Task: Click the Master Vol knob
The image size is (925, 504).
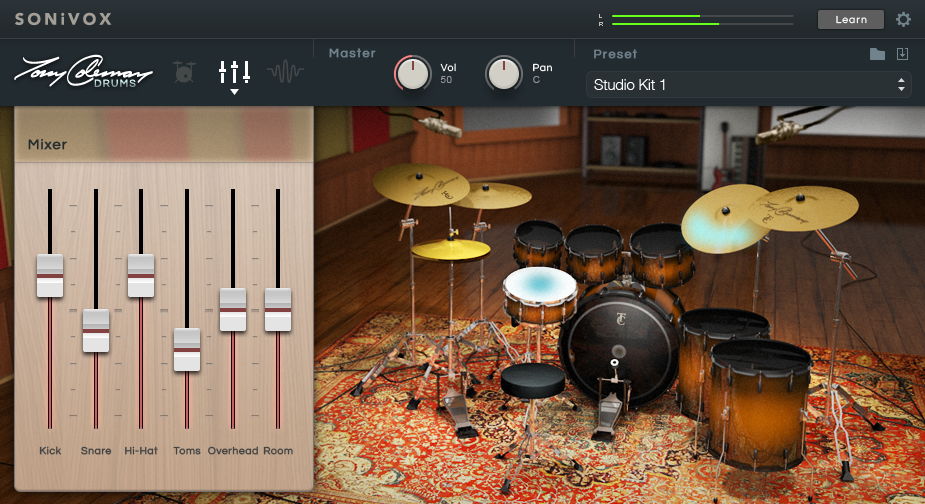Action: [413, 74]
